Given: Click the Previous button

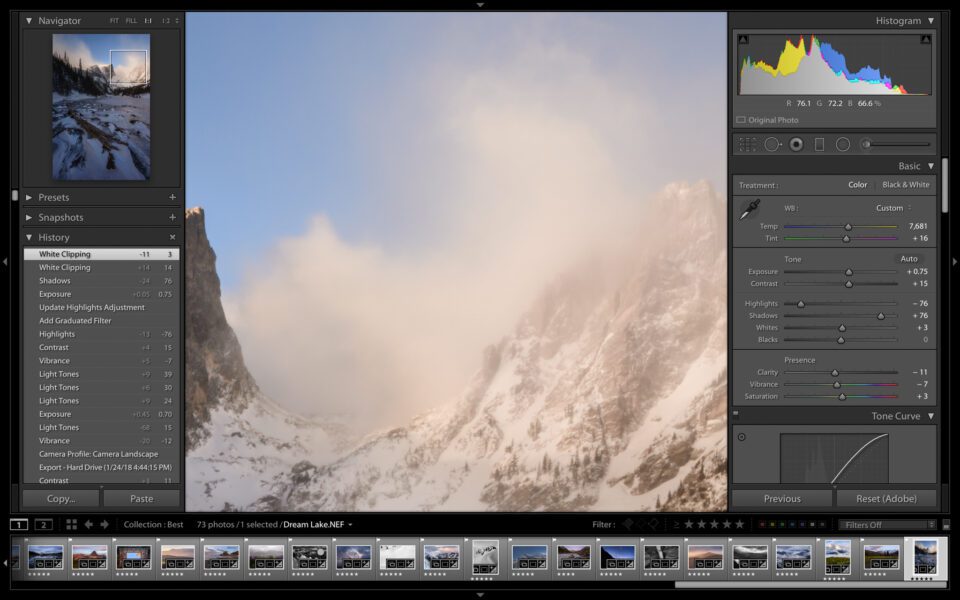Looking at the screenshot, I should 782,498.
